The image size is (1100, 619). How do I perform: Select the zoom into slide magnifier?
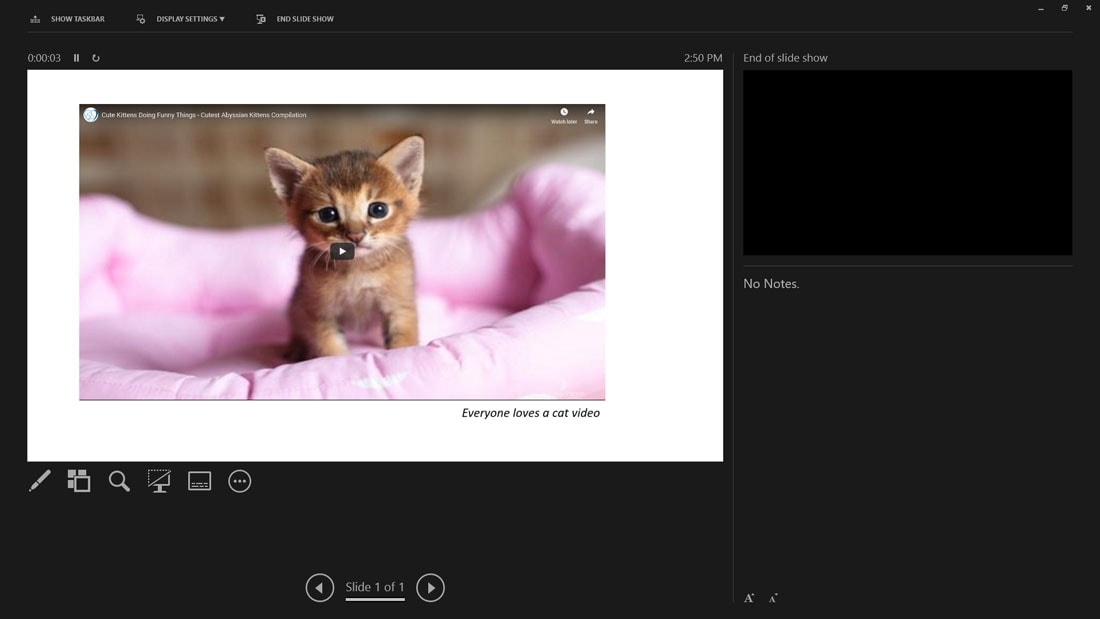(119, 481)
